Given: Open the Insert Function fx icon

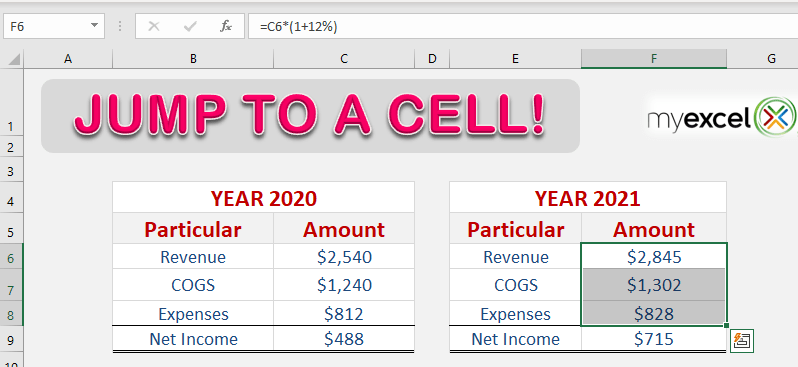Looking at the screenshot, I should coord(226,26).
